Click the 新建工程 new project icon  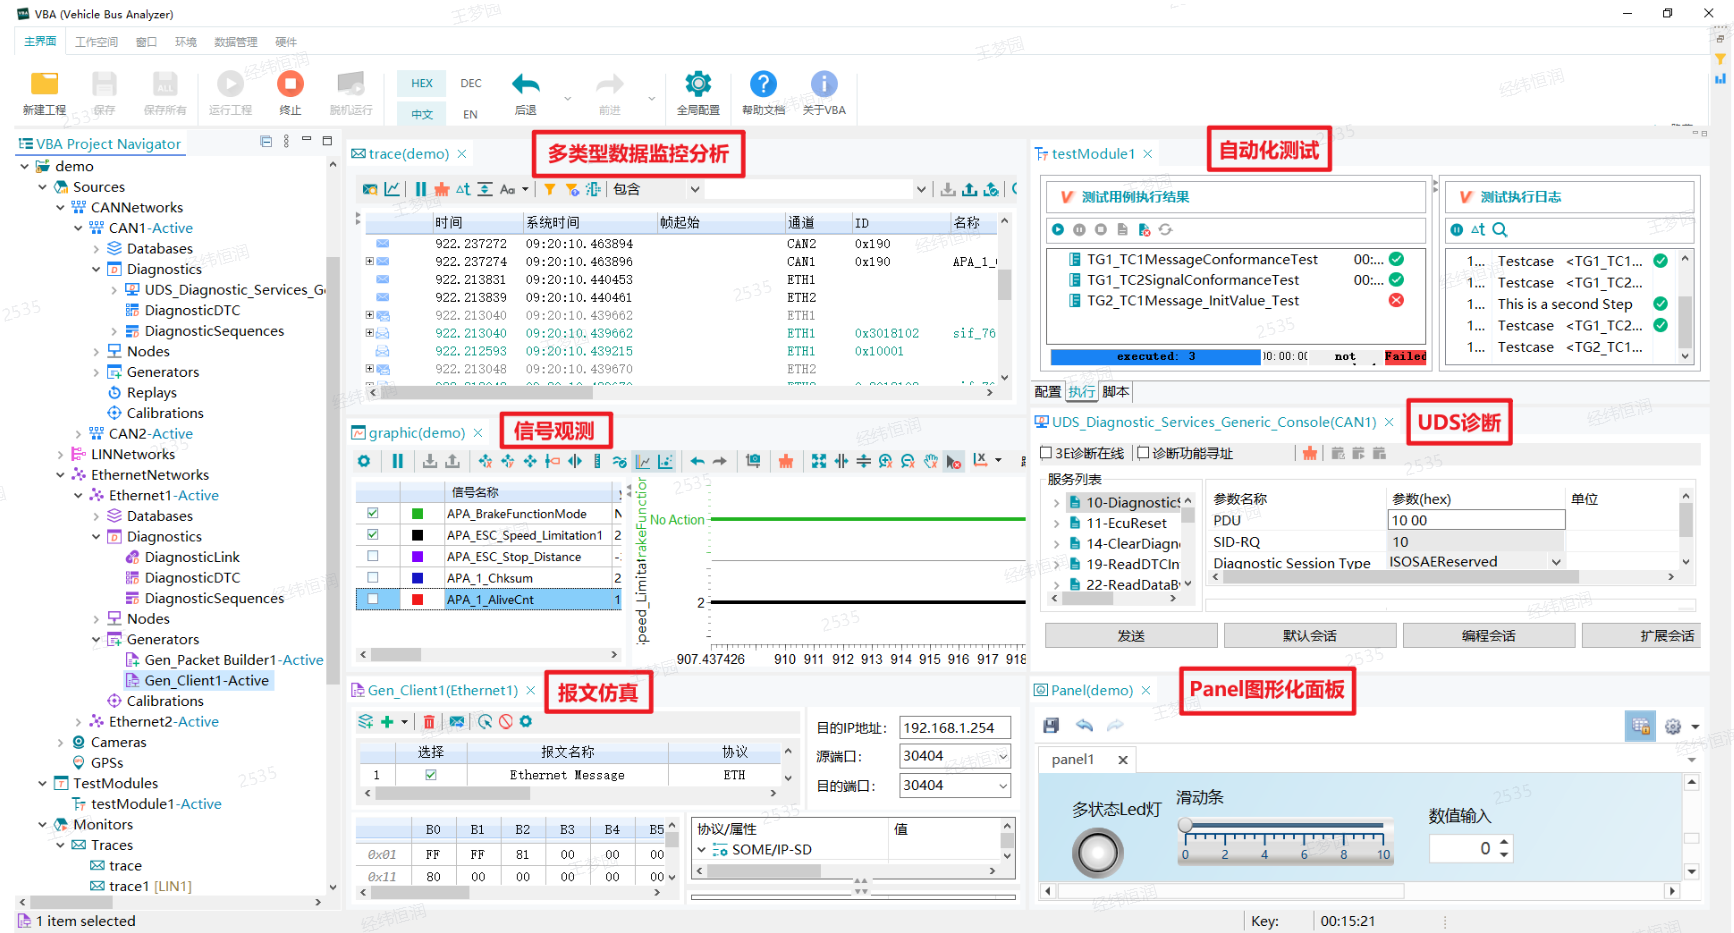[x=44, y=84]
